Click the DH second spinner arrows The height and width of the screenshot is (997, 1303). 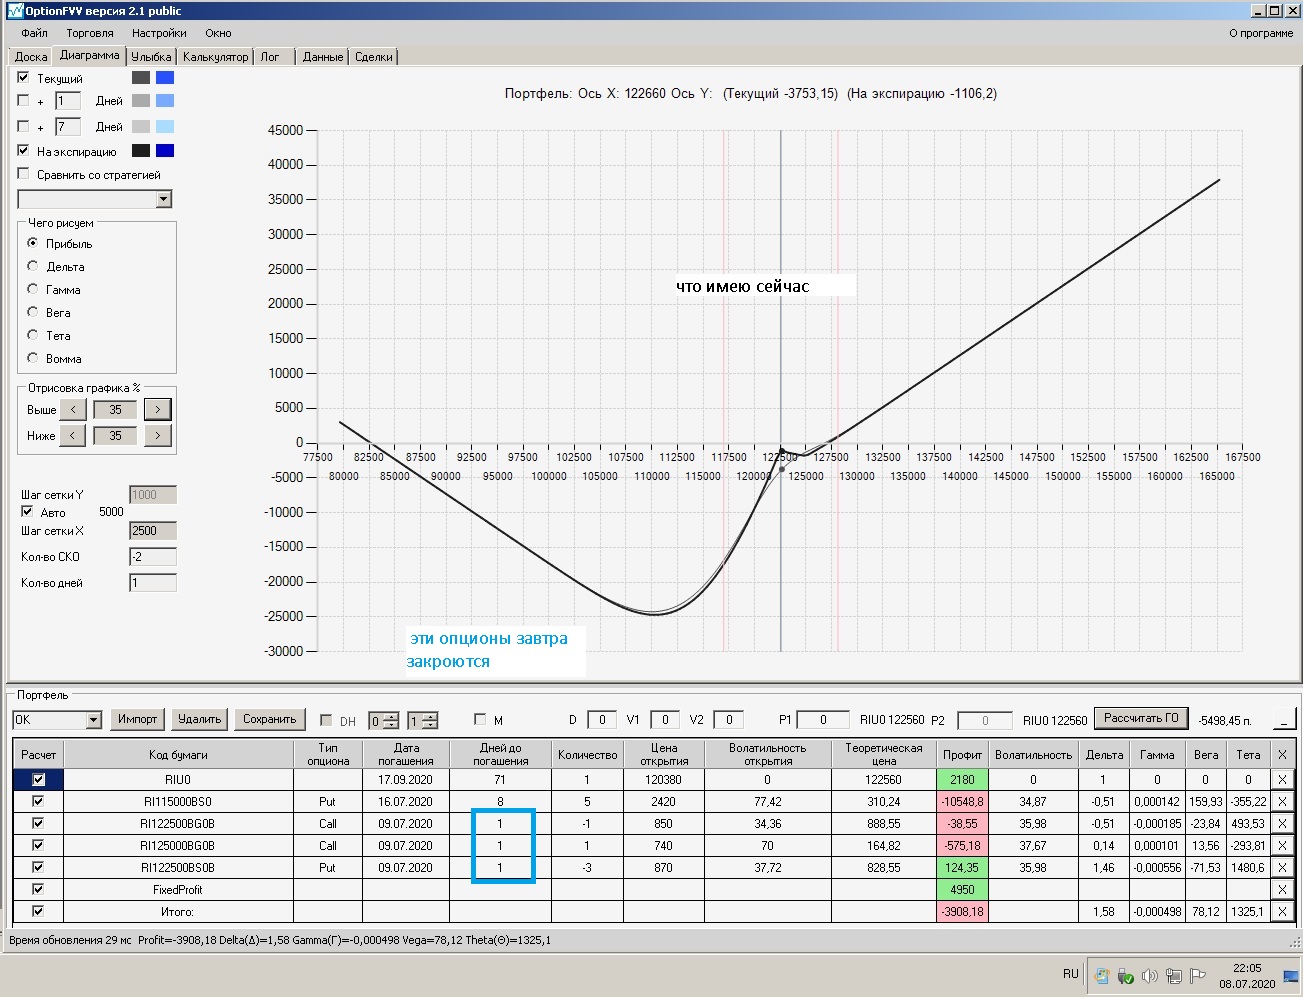[x=429, y=720]
